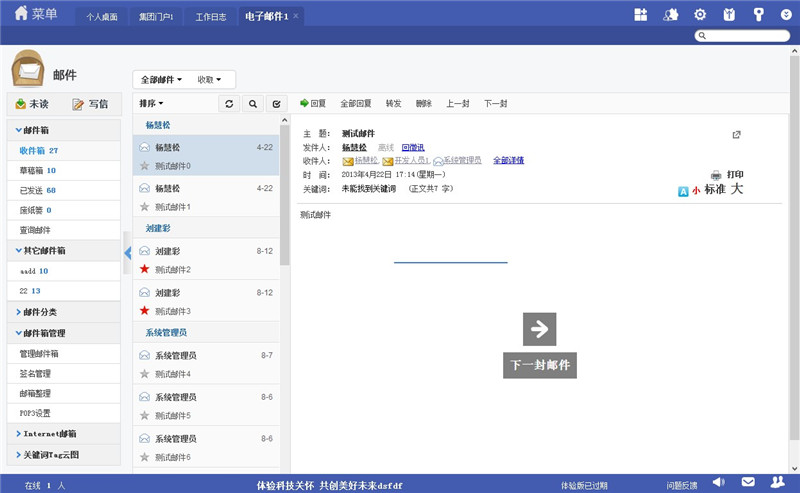Toggle the star on 测试邮件4
Screen dimensions: 800x493
144,374
